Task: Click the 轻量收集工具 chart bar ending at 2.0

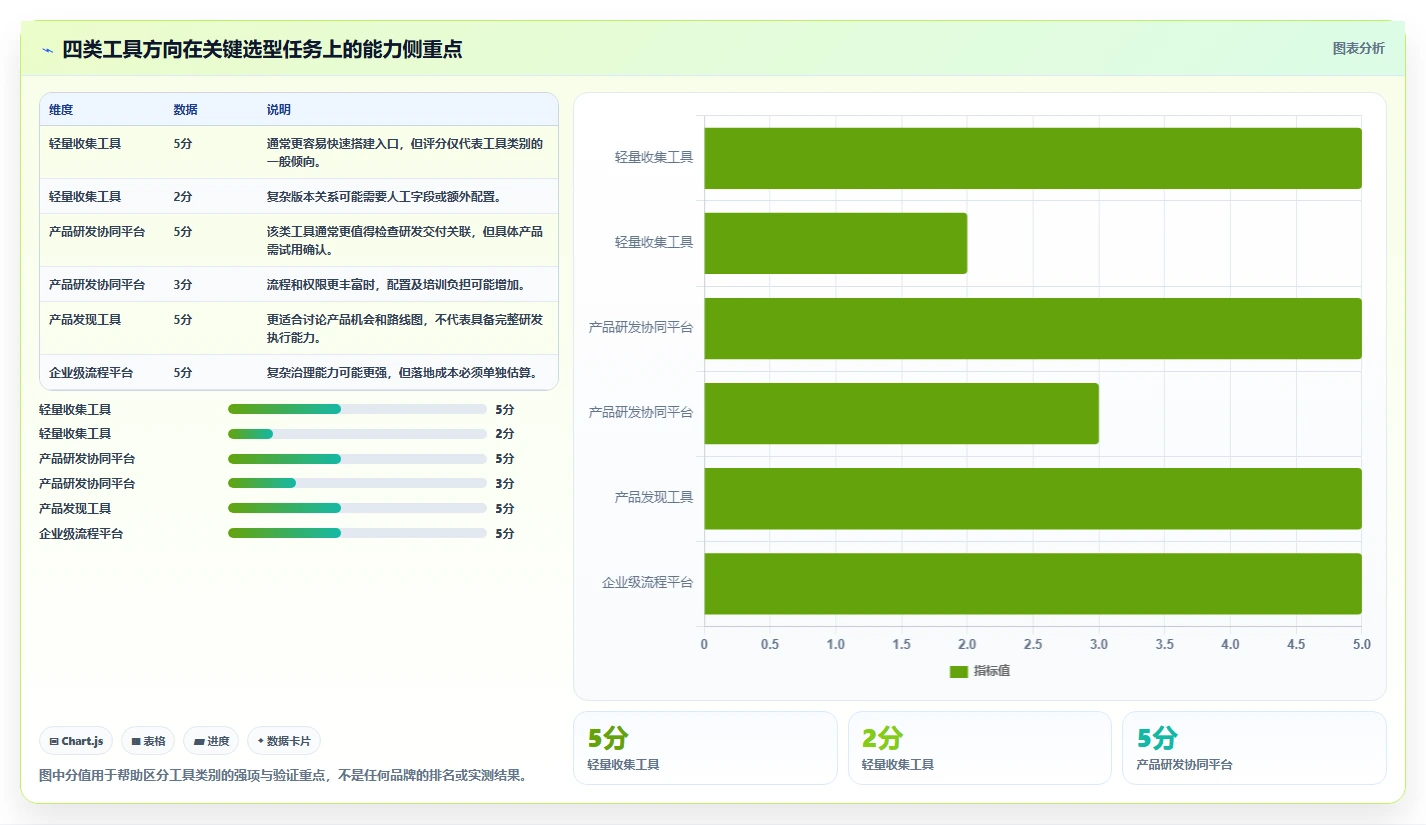Action: point(836,243)
